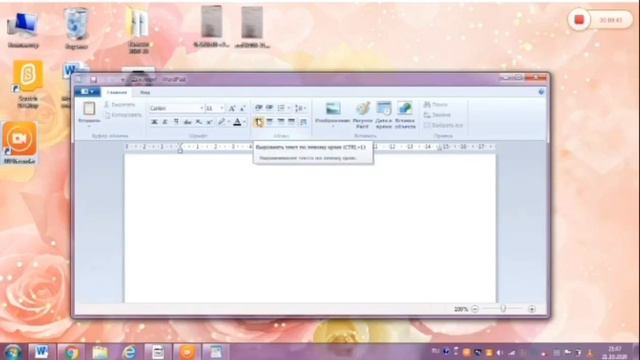
Task: Select Center text alignment
Action: pos(270,122)
